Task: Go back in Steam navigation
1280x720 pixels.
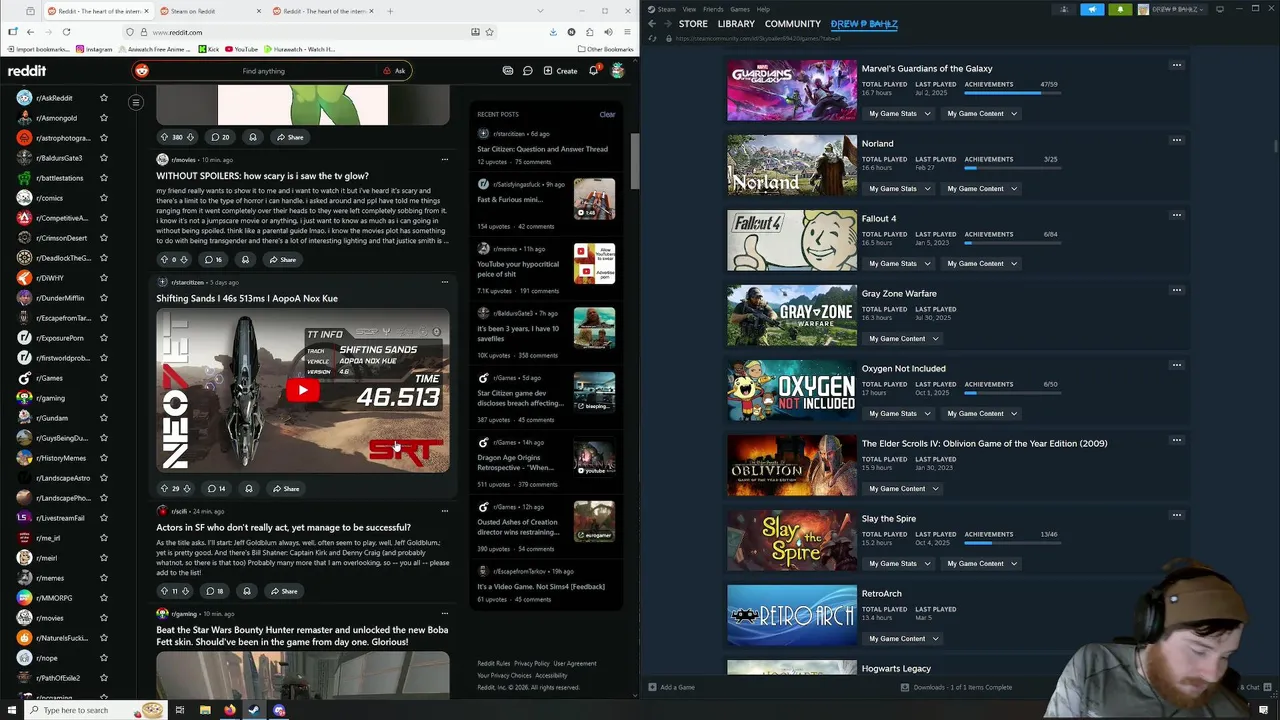Action: click(652, 24)
